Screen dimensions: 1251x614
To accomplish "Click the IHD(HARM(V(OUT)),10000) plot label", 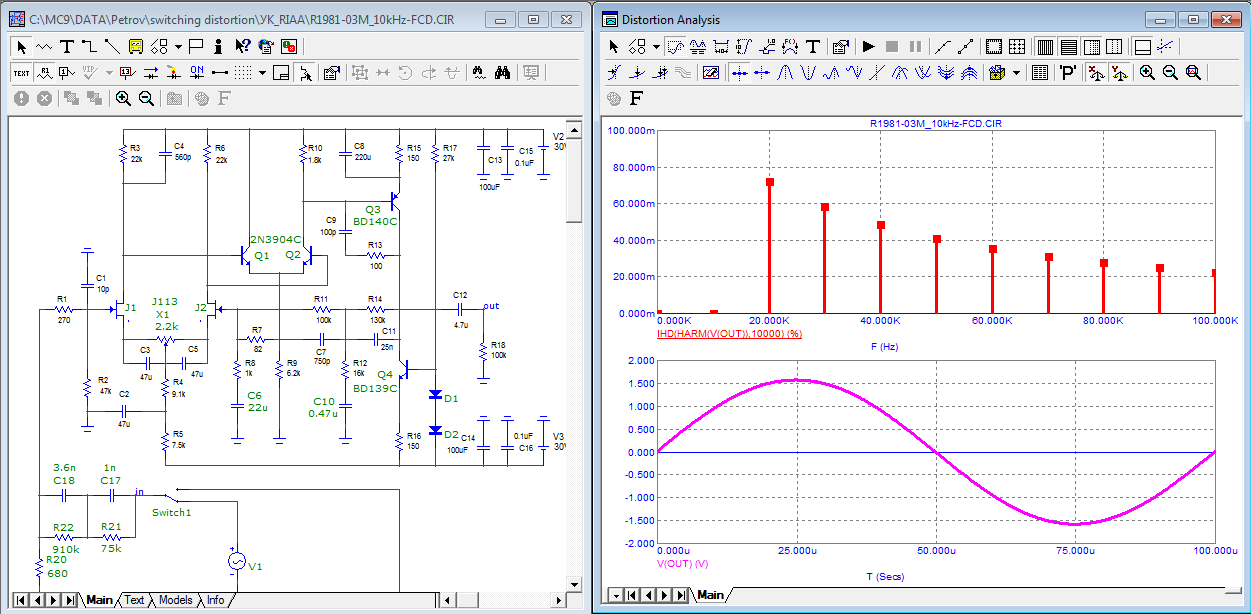I will tap(730, 332).
